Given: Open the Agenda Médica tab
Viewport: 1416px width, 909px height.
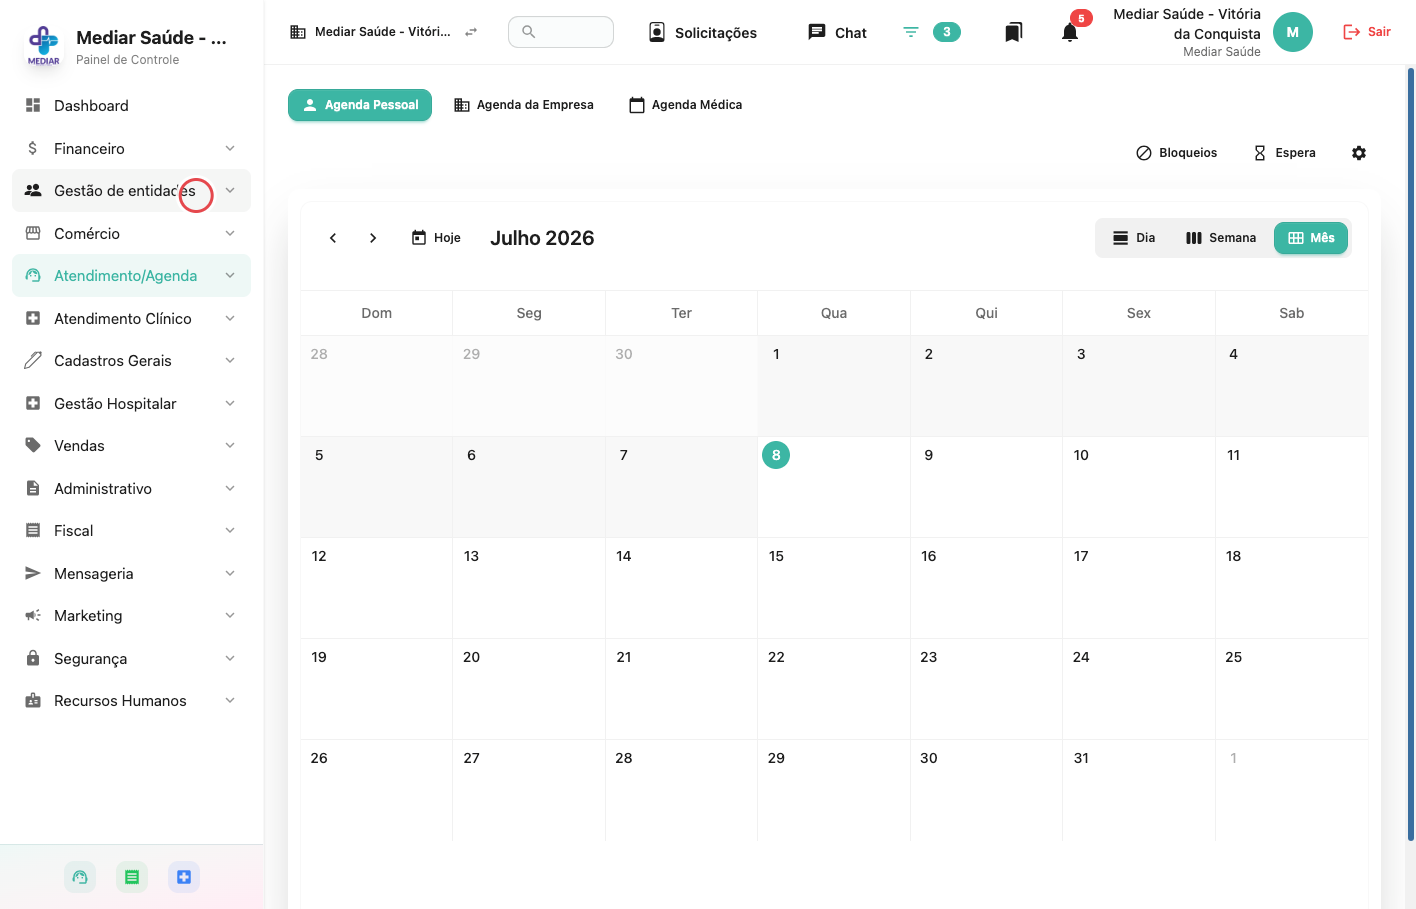Looking at the screenshot, I should [x=686, y=105].
